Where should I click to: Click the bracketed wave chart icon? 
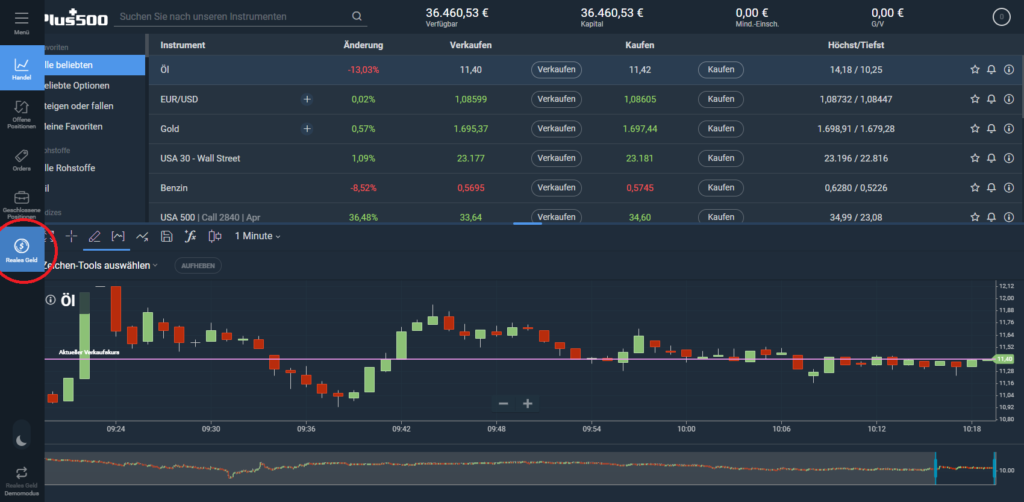tap(118, 236)
